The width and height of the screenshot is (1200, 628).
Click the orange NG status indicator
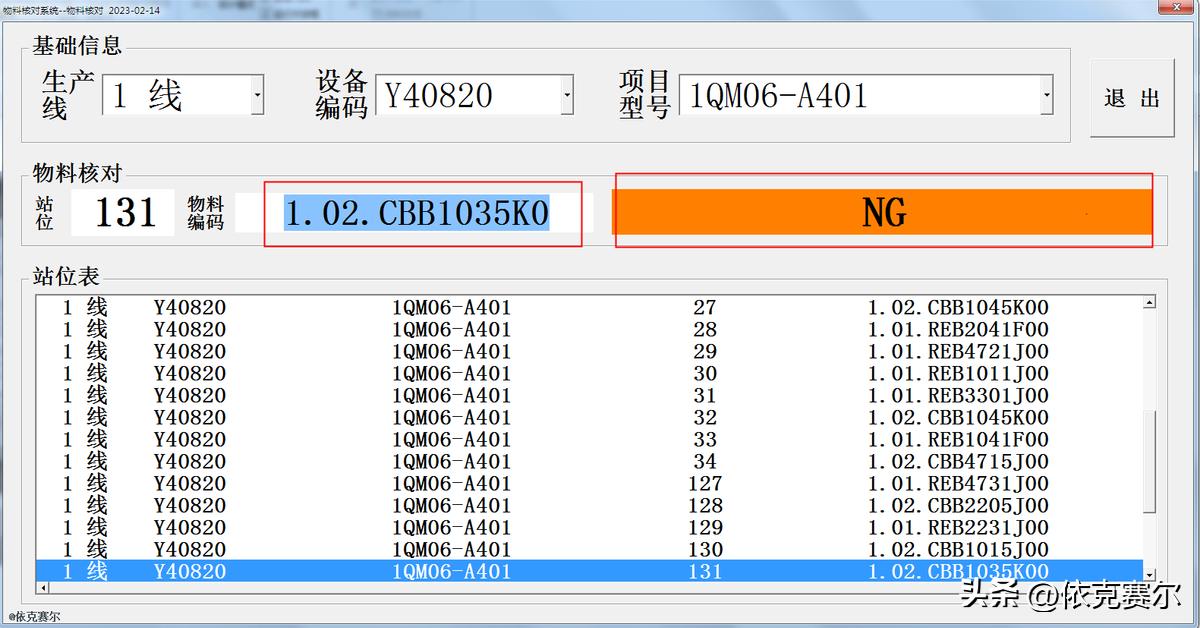pos(884,211)
